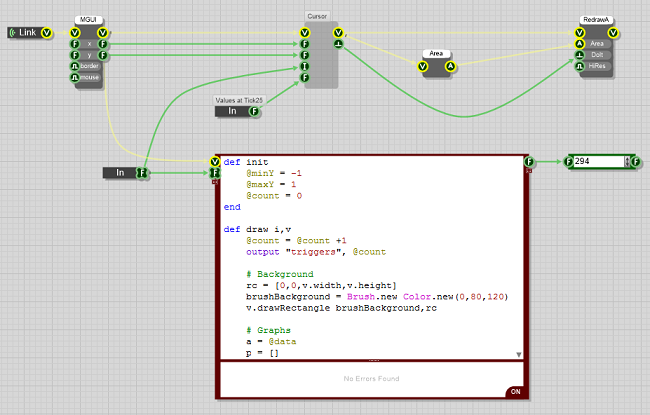Select the Cursor node title
Screen dimensions: 650x415
(x=317, y=17)
